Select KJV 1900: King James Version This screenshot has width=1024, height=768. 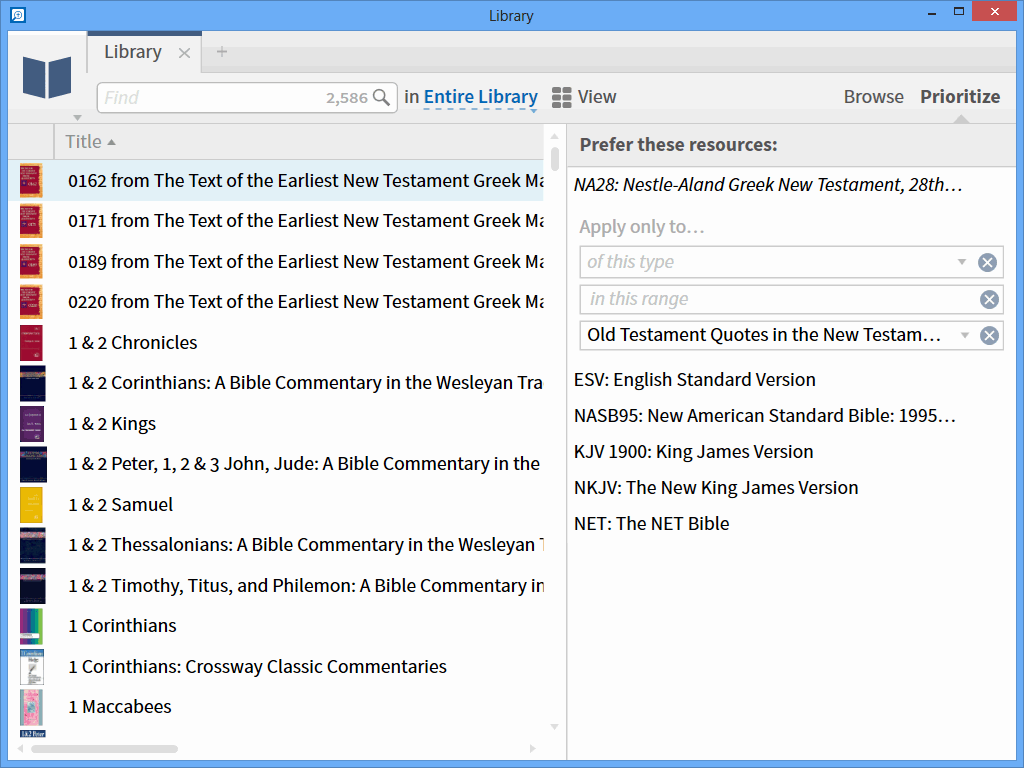point(694,452)
